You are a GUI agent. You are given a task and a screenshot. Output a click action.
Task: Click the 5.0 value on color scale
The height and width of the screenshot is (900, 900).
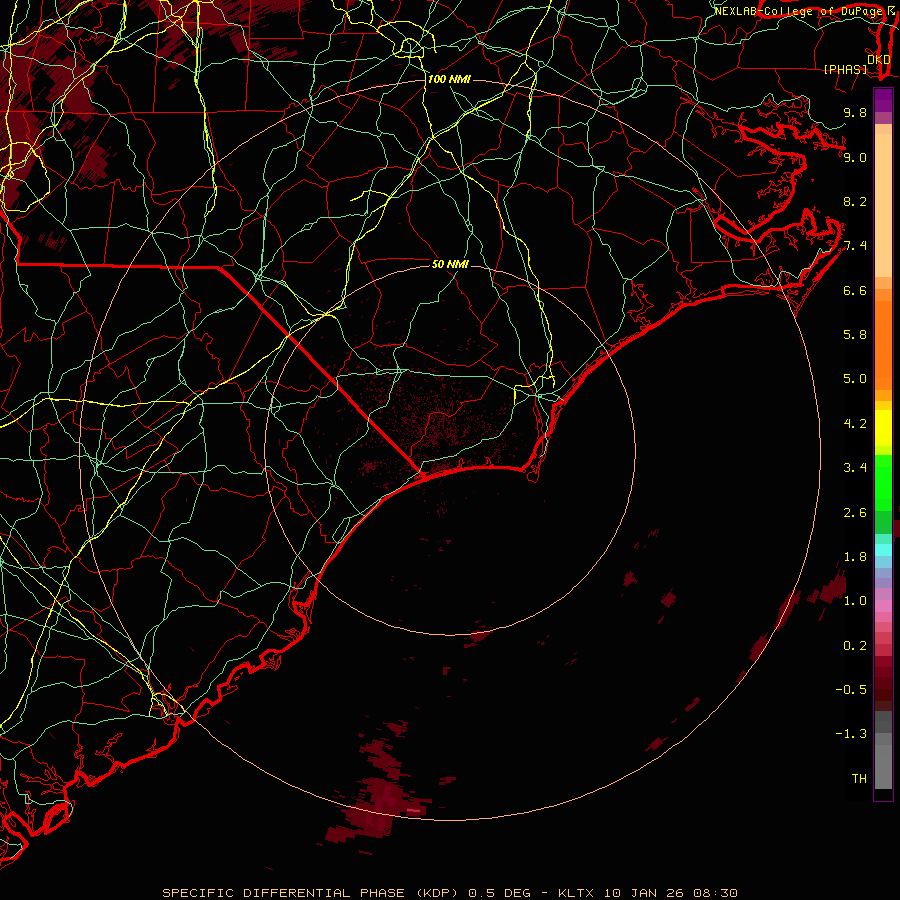point(855,379)
